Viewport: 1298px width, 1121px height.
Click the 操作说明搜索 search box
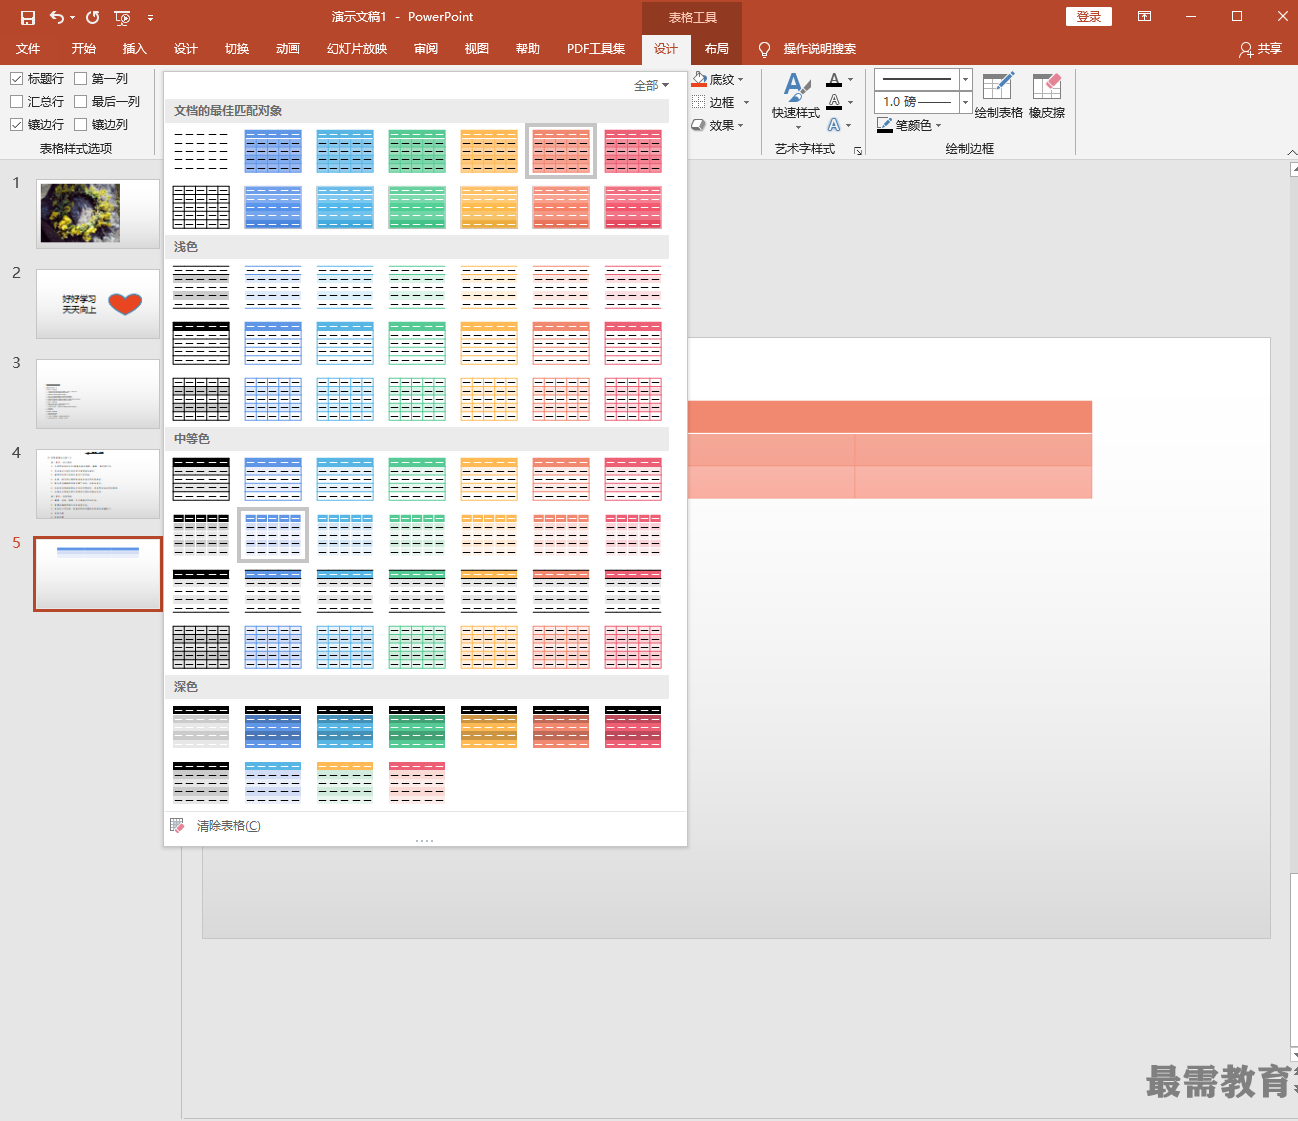(819, 48)
